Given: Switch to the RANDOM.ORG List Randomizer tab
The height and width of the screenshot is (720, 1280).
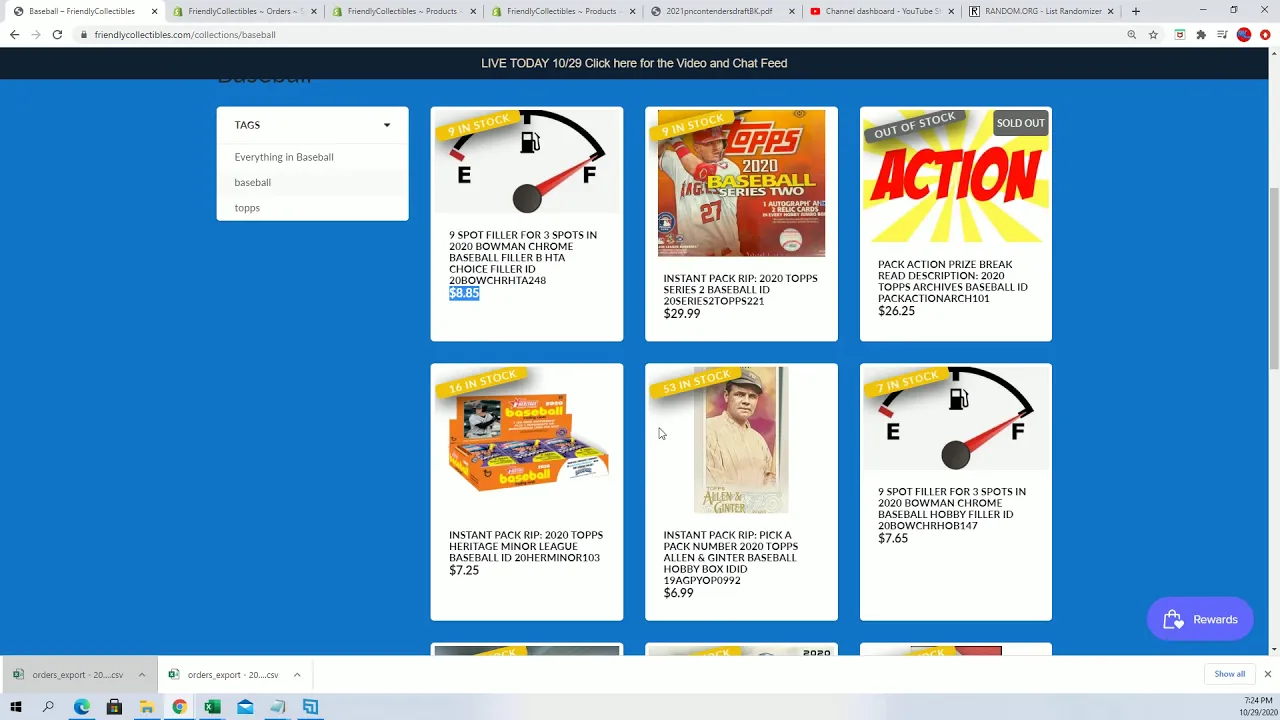Looking at the screenshot, I should 1042,11.
